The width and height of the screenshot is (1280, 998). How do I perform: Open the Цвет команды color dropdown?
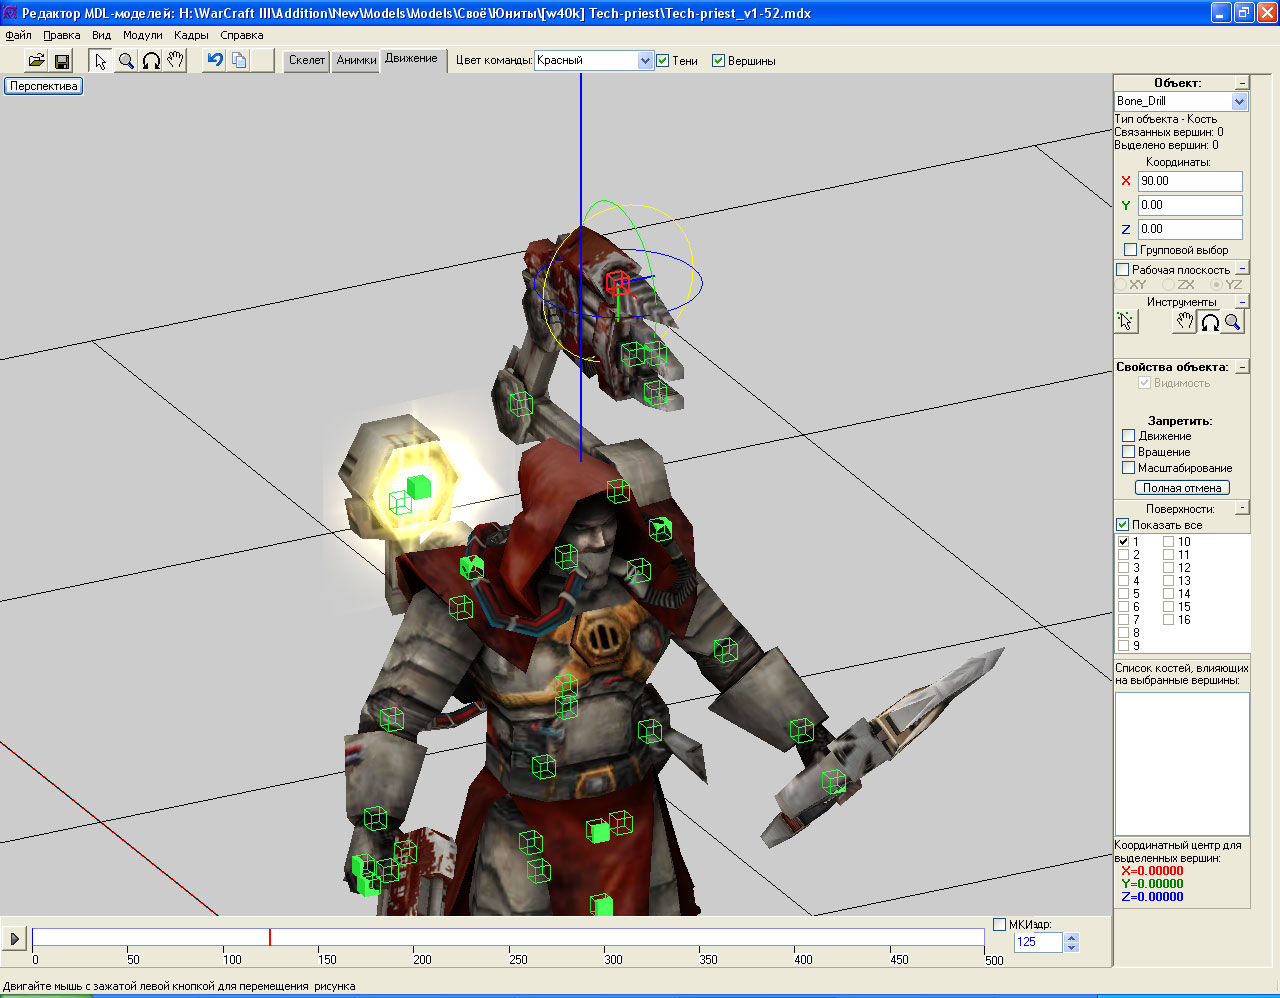tap(645, 61)
